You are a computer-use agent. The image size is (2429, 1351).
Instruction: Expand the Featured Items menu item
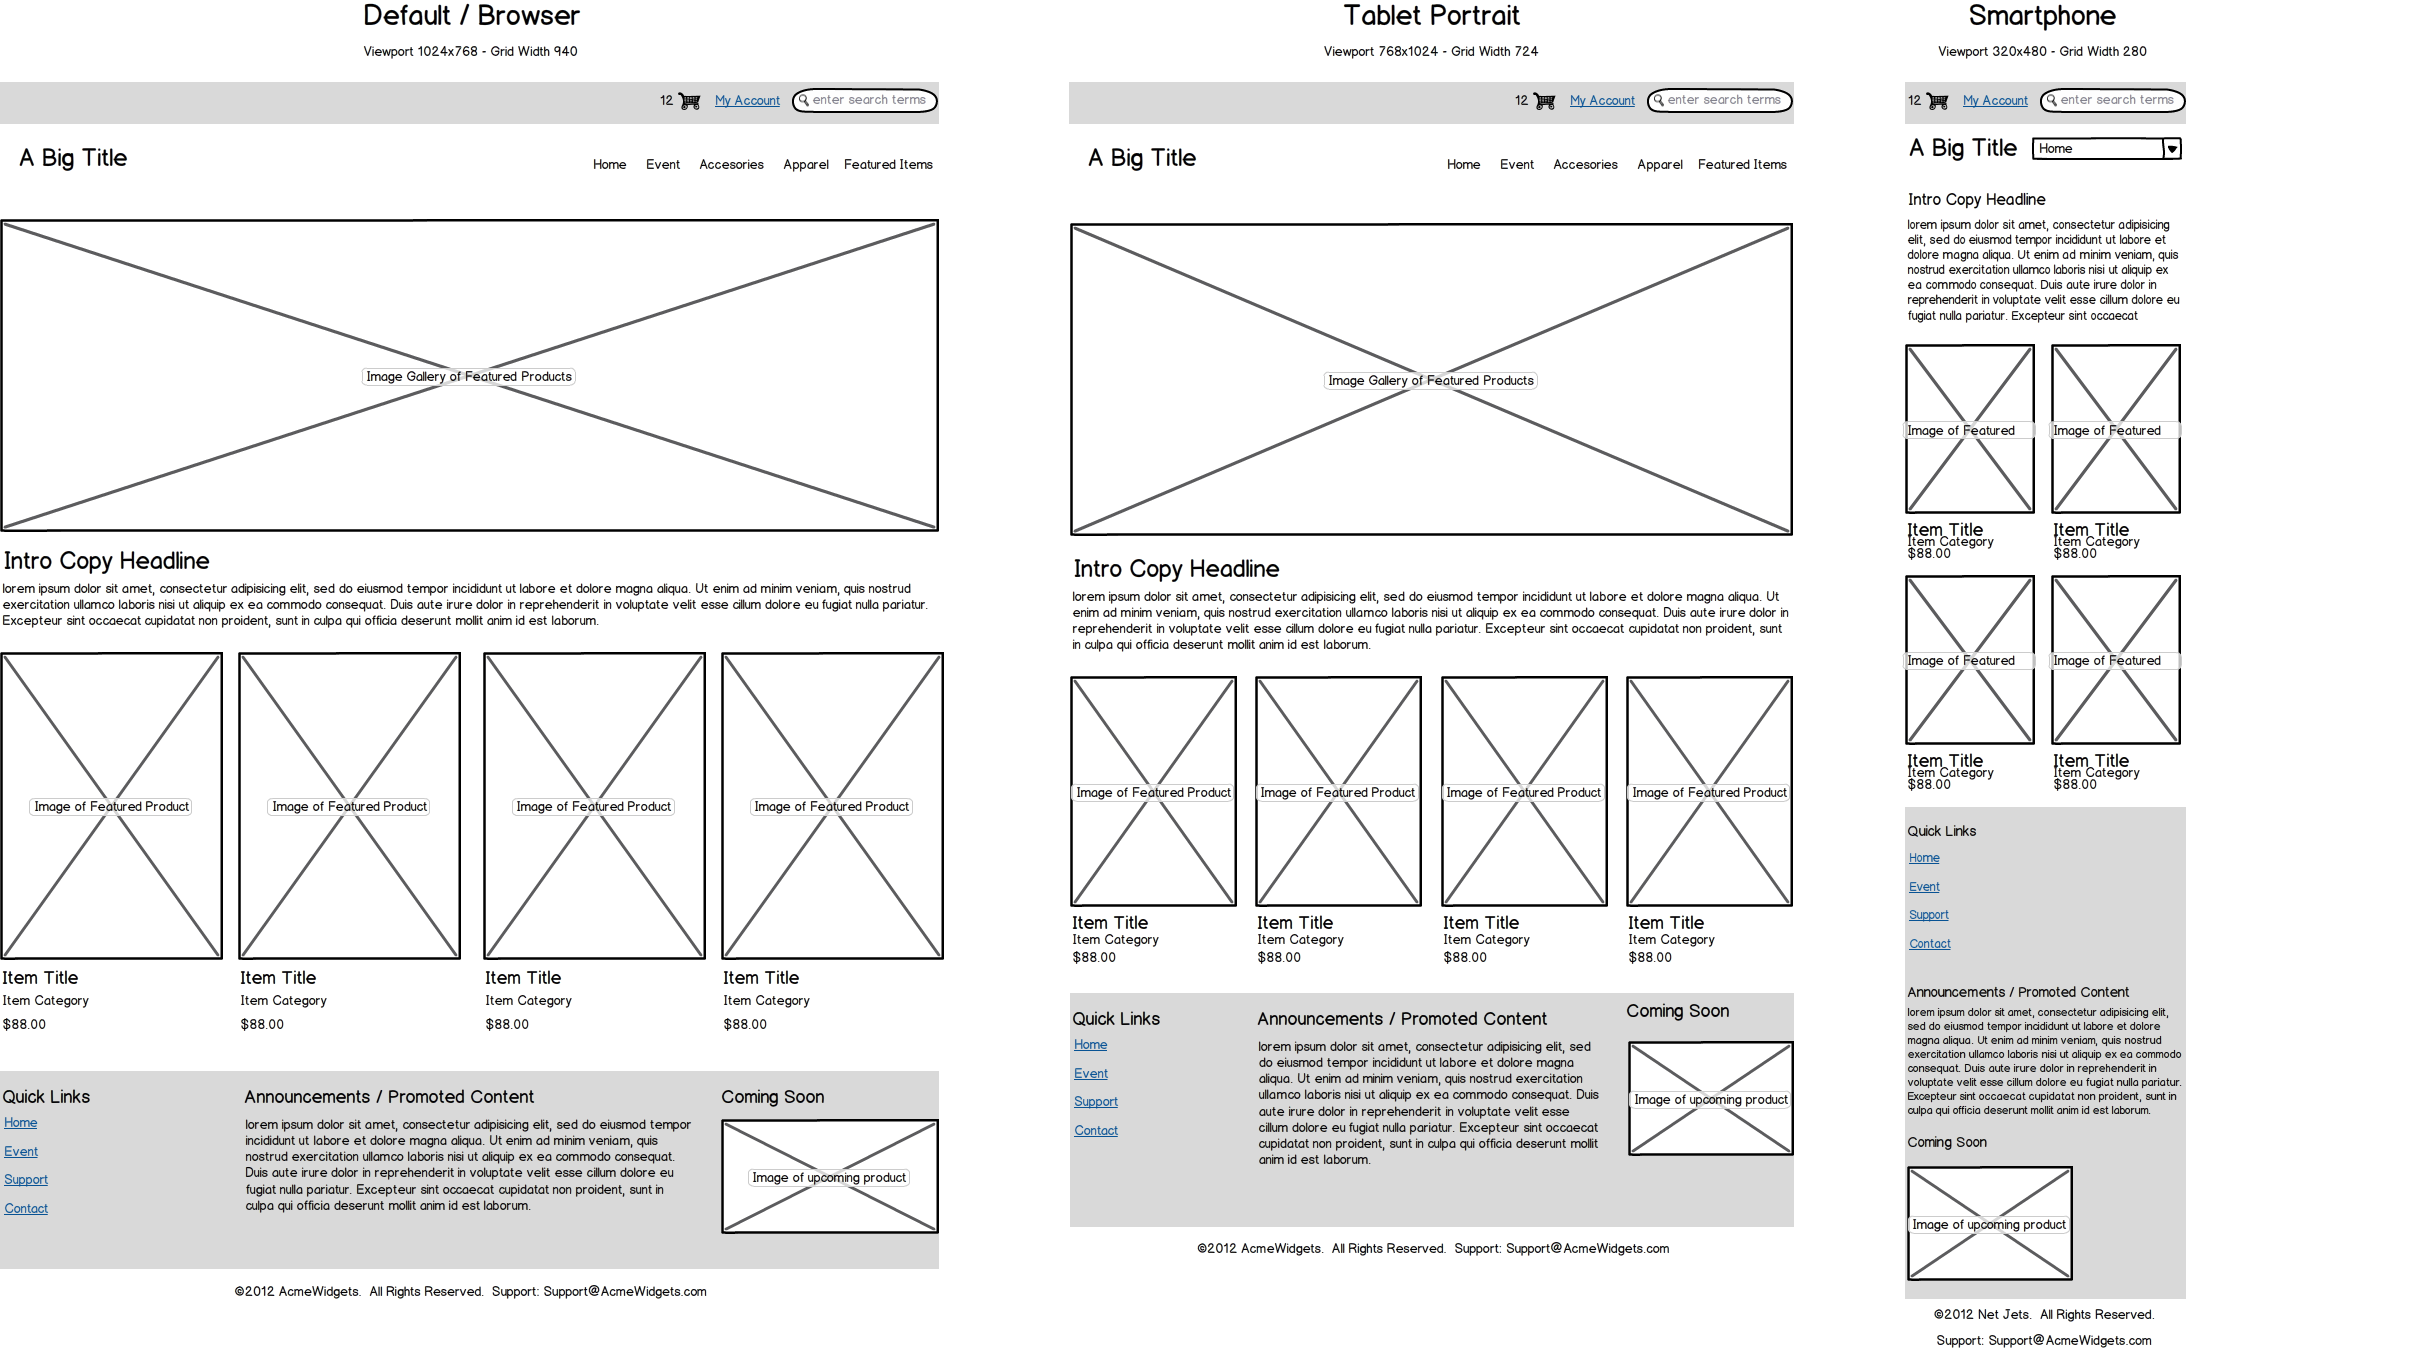tap(885, 163)
